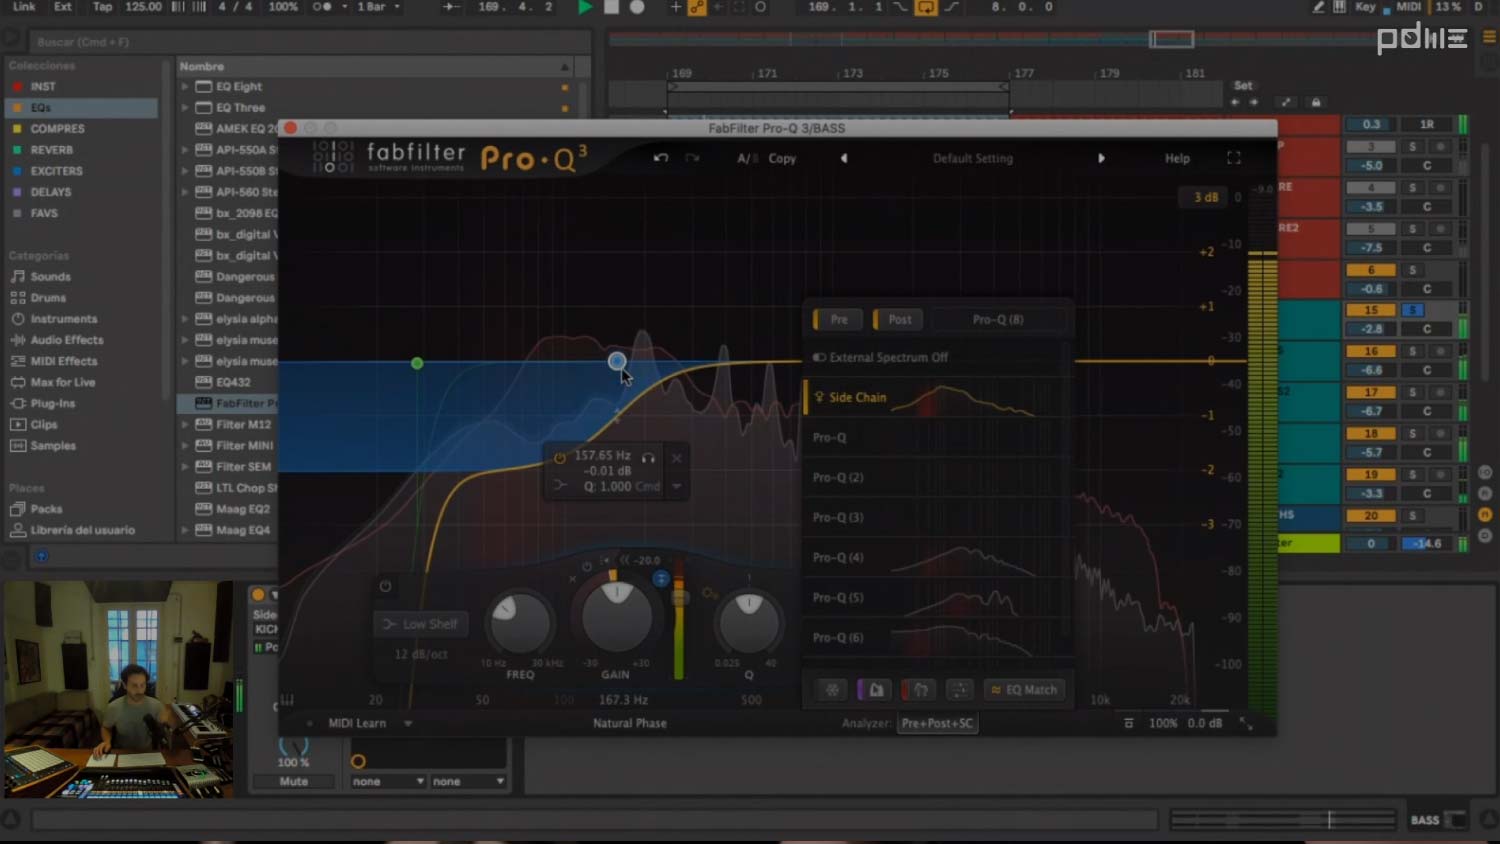Stop playback in Ableton Live

[611, 7]
